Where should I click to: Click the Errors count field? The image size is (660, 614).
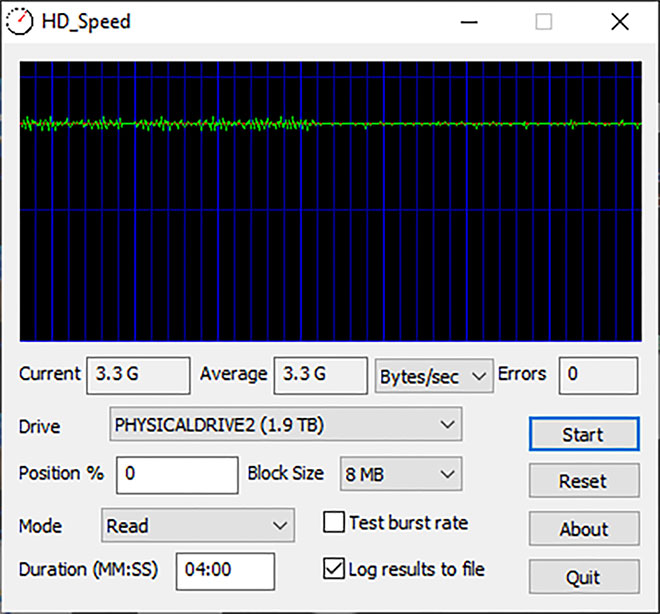598,375
